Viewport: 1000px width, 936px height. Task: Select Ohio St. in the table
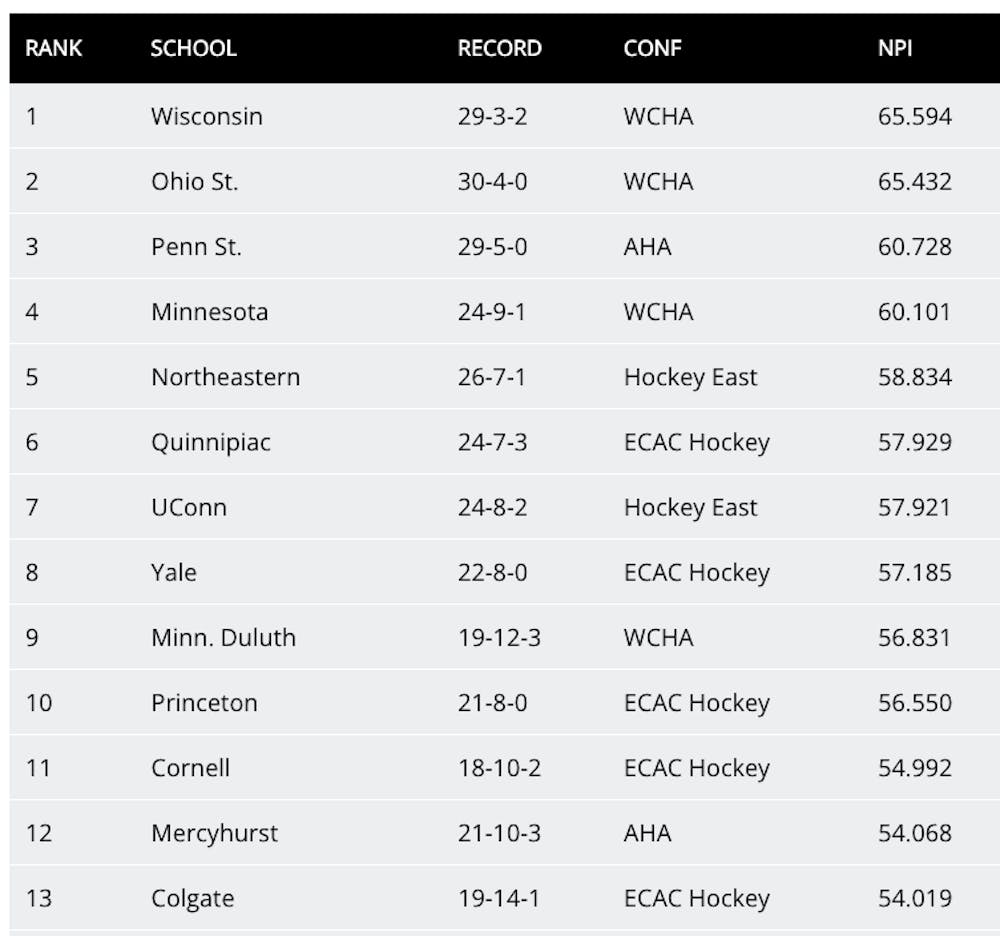(195, 182)
